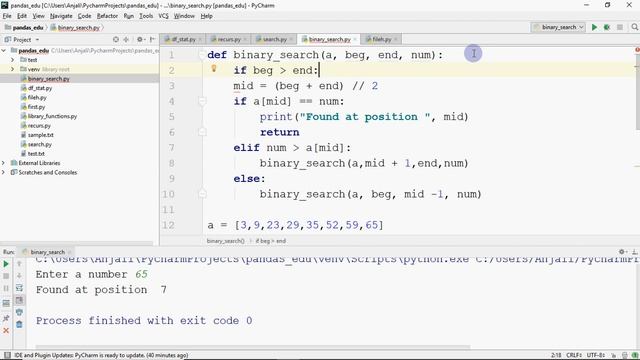
Task: Stop process using Run panel stop square
Action: coord(6,276)
